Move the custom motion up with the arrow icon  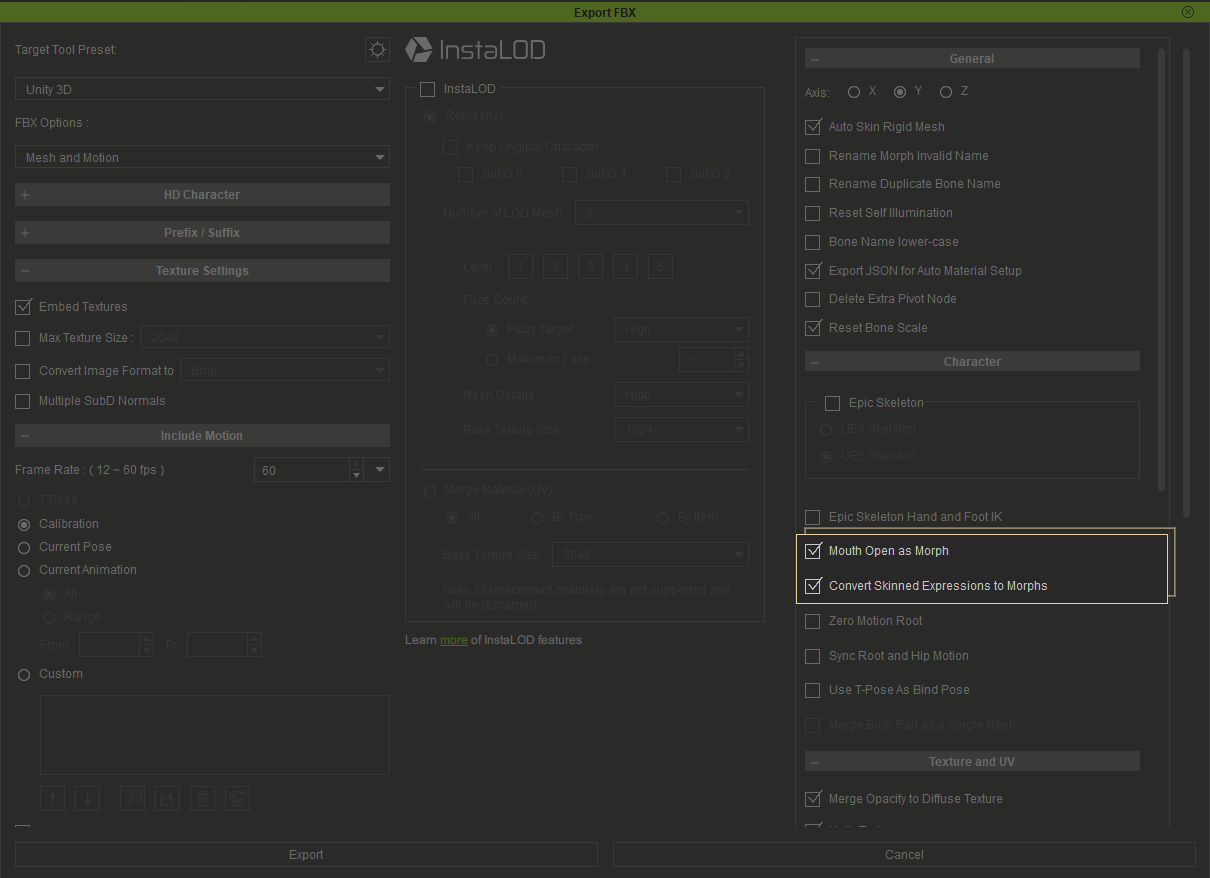[x=53, y=798]
